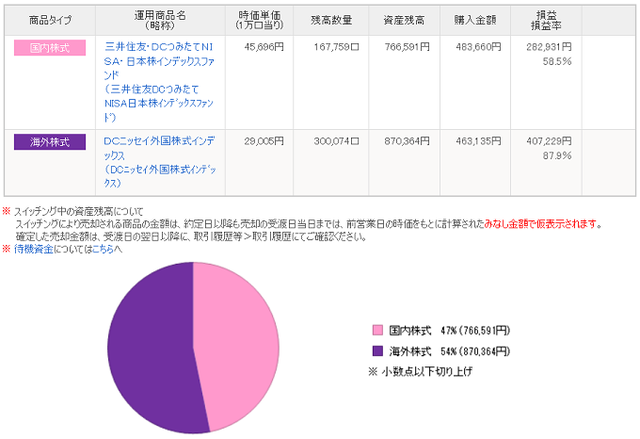
Task: Click the 商品タイプ column header
Action: pyautogui.click(x=50, y=20)
